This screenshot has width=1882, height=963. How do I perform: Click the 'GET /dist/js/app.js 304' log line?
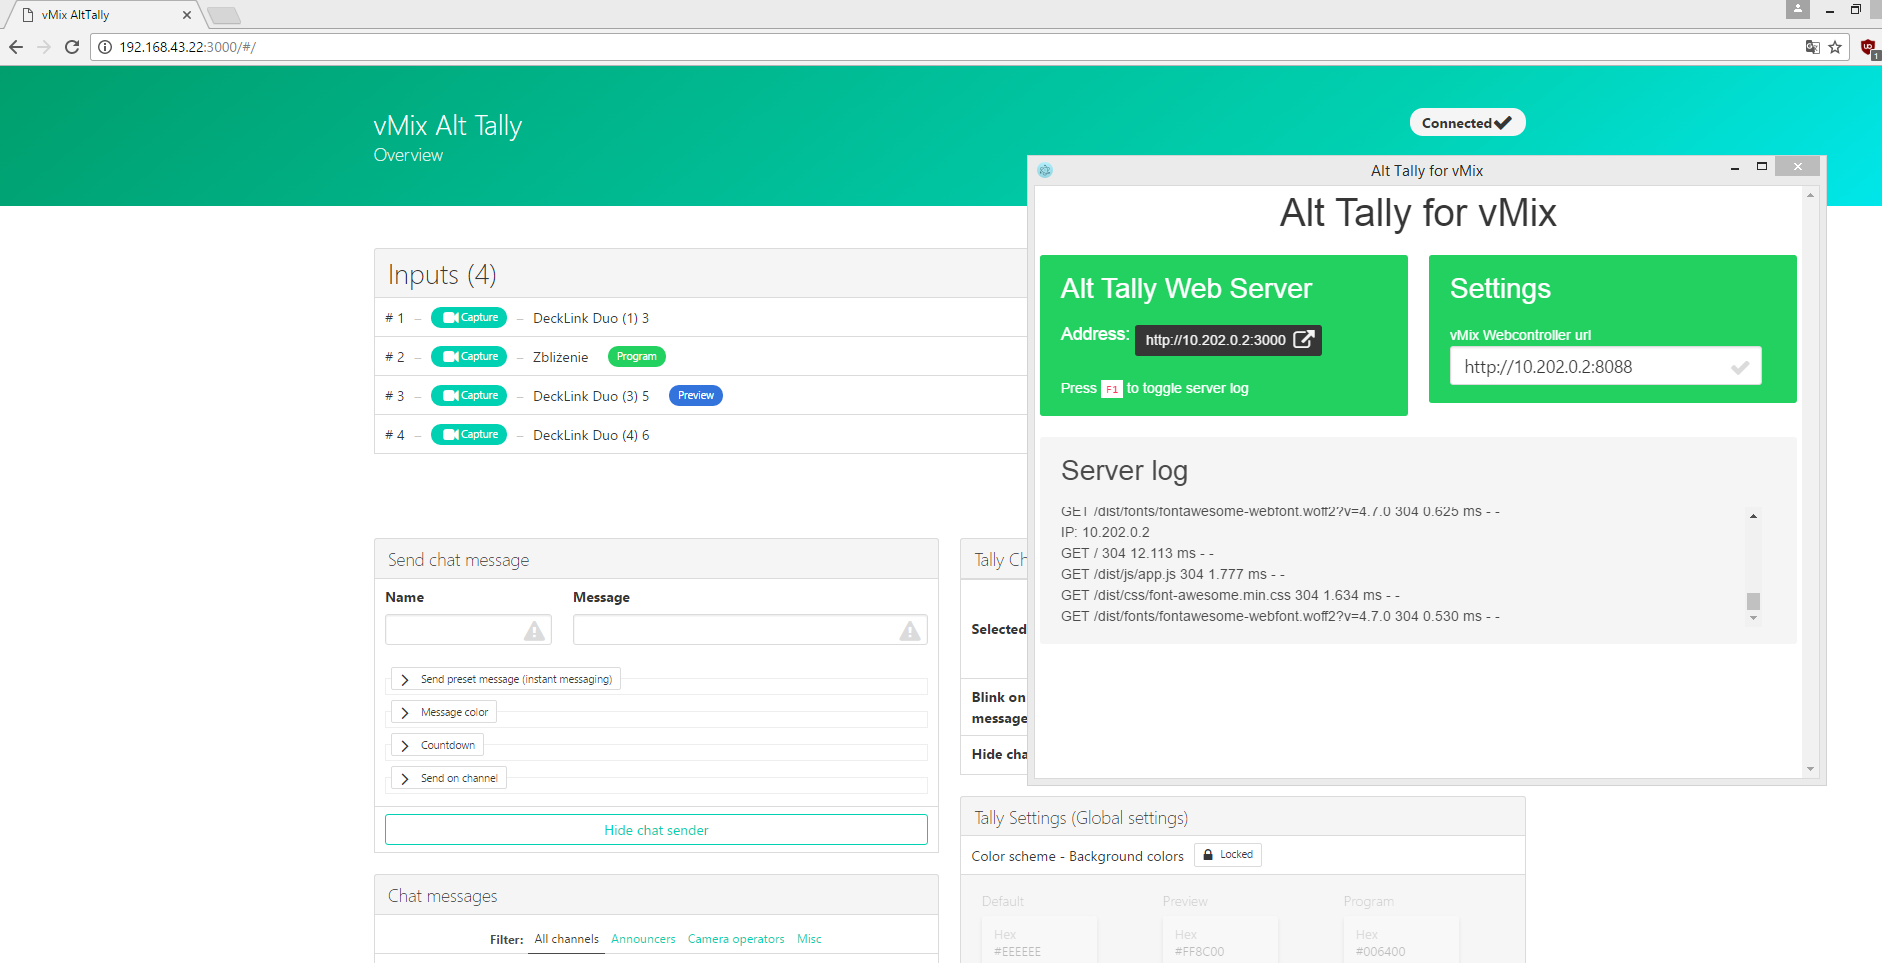(x=1173, y=574)
